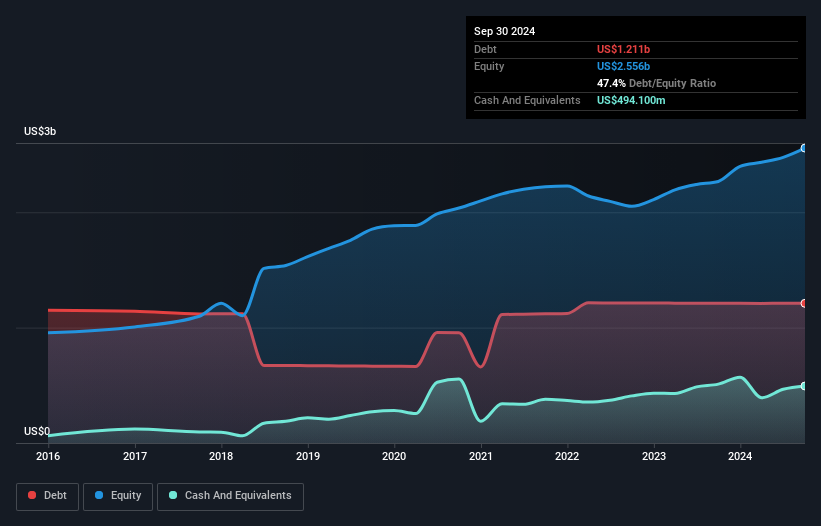Click the US$0 y-axis label
Viewport: 821px width, 526px height.
tap(37, 431)
